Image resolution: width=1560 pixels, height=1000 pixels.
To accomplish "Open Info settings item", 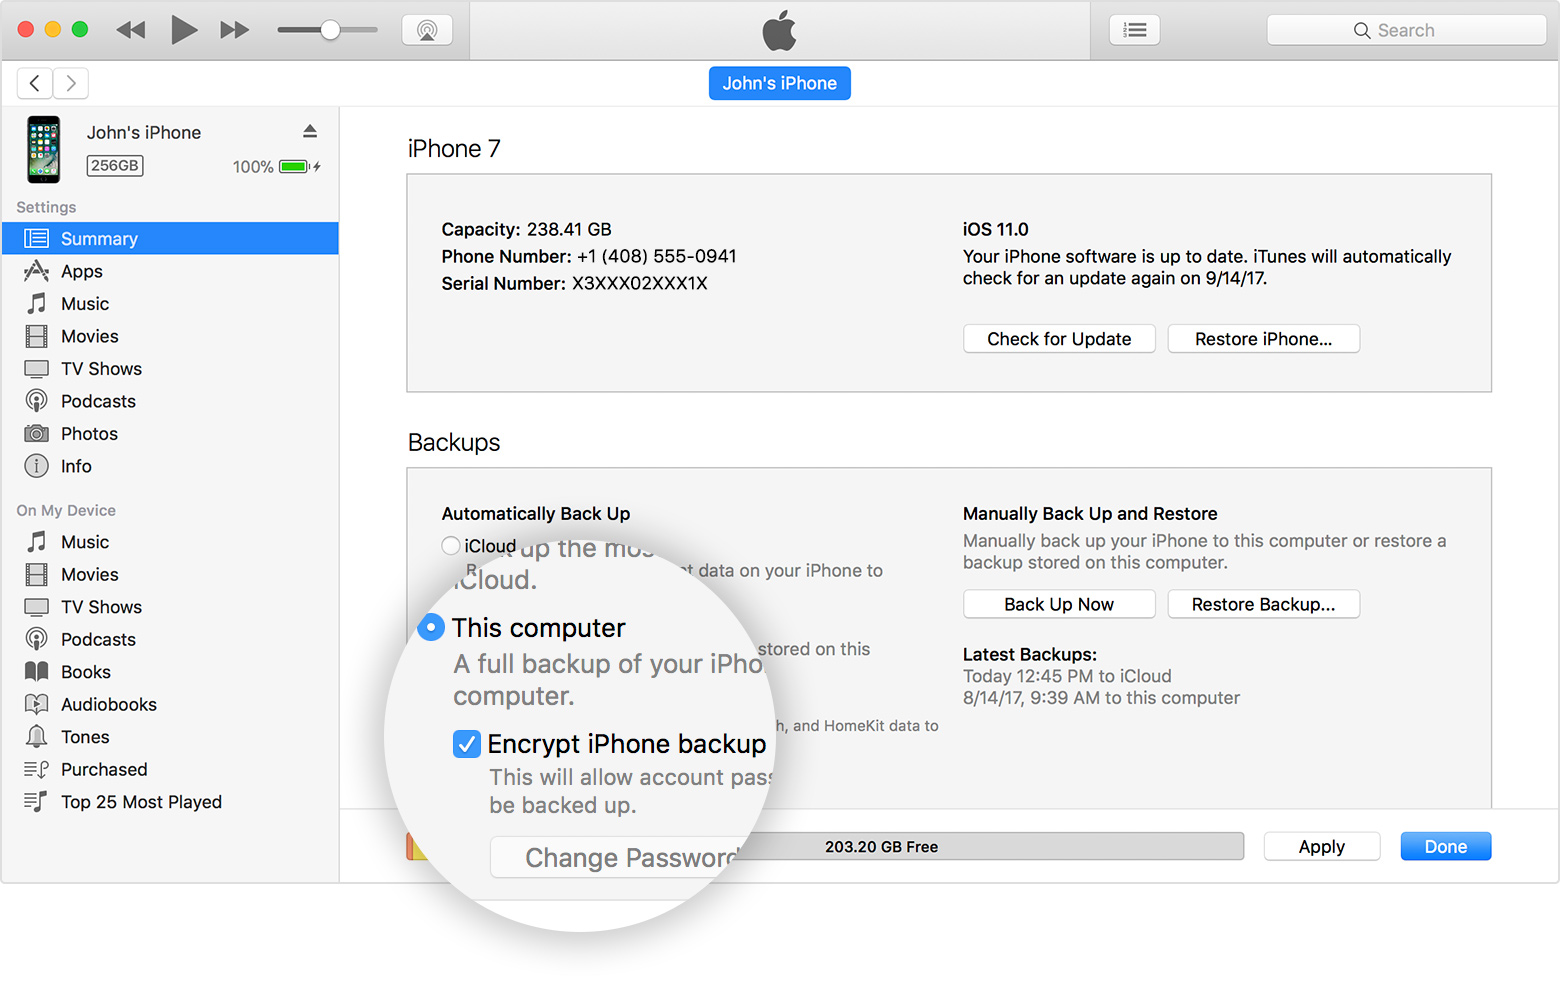I will pyautogui.click(x=170, y=466).
